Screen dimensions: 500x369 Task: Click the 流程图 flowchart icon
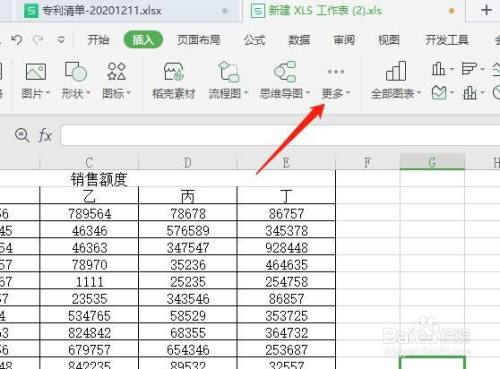(x=228, y=71)
